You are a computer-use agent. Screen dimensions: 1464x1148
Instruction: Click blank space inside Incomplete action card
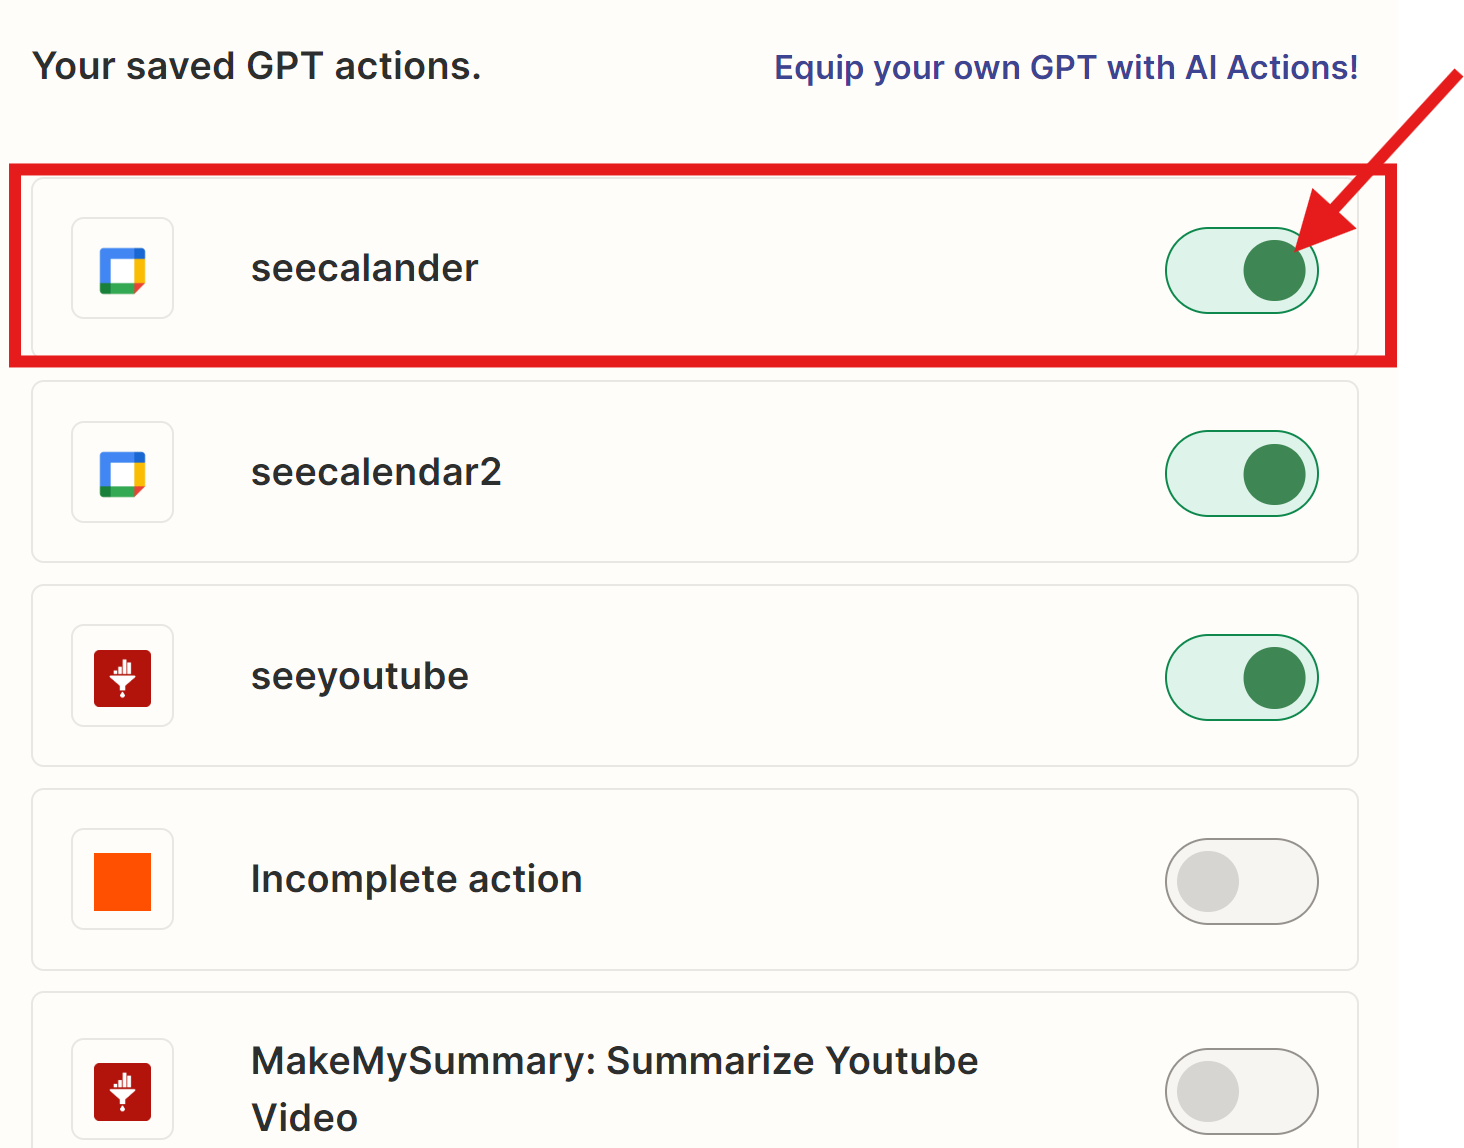[850, 880]
